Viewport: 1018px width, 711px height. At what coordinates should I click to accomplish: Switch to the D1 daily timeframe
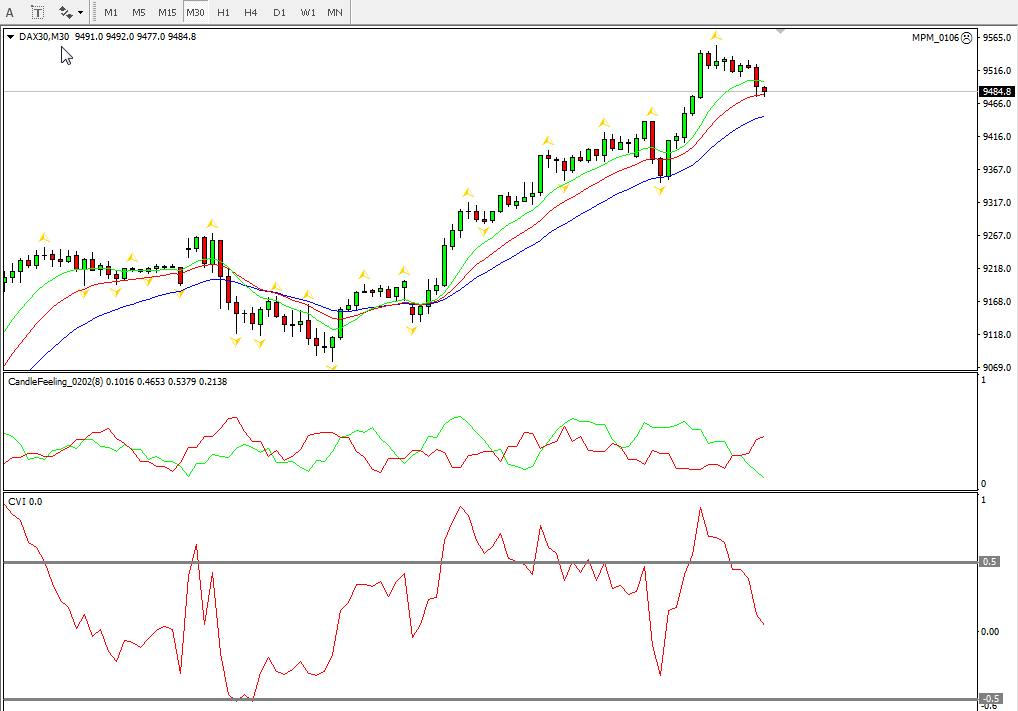pyautogui.click(x=279, y=12)
